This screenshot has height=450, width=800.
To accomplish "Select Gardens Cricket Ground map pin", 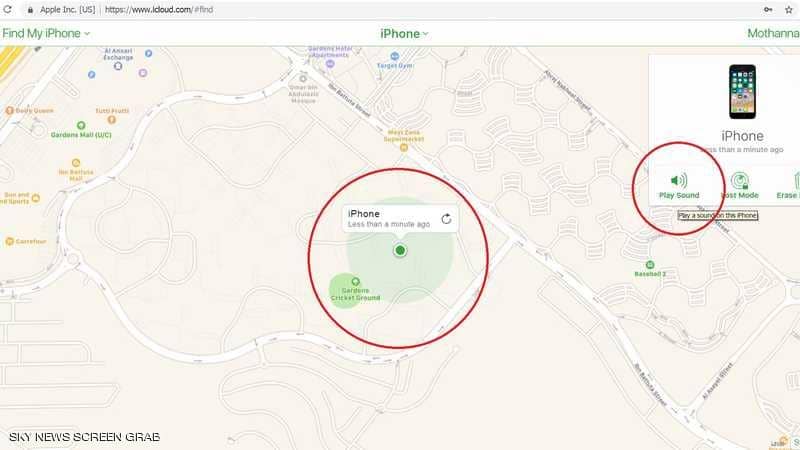I will click(x=356, y=282).
